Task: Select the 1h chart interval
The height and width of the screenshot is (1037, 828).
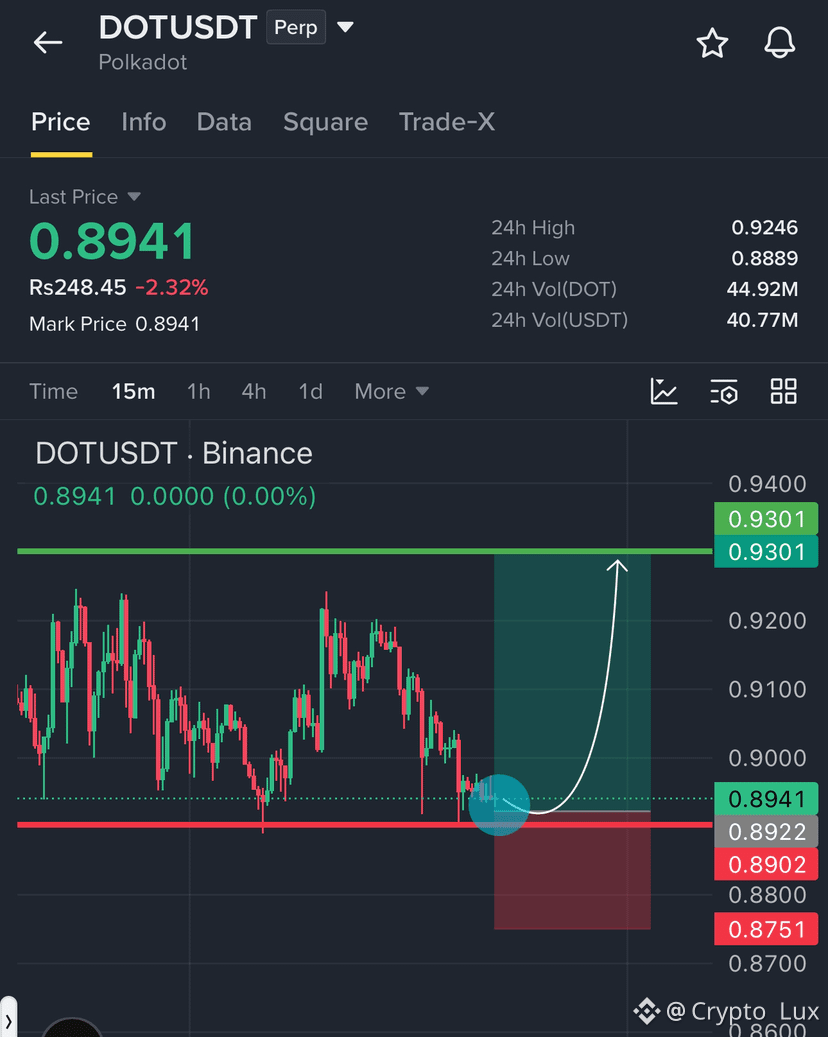Action: click(198, 392)
